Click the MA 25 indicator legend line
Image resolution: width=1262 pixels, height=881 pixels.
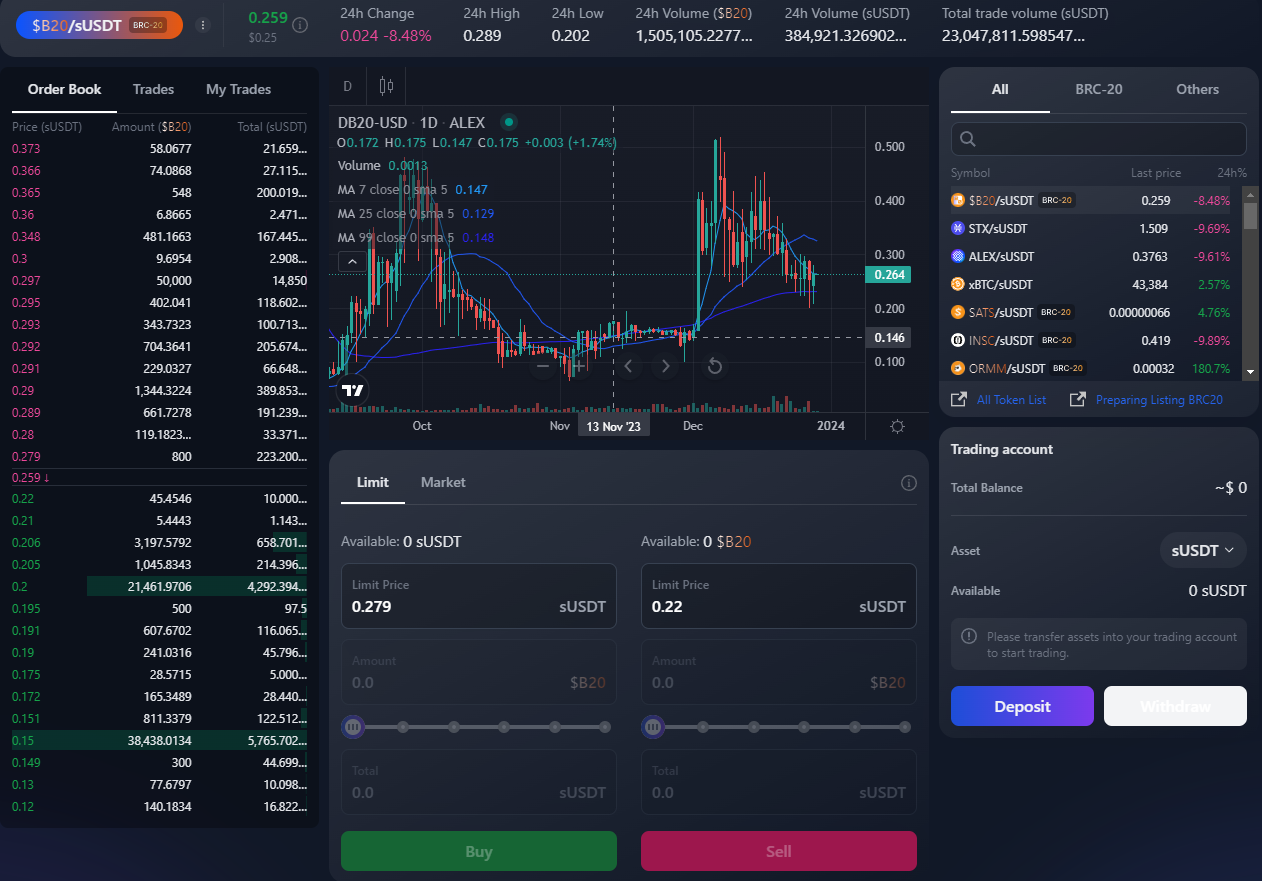(x=415, y=213)
